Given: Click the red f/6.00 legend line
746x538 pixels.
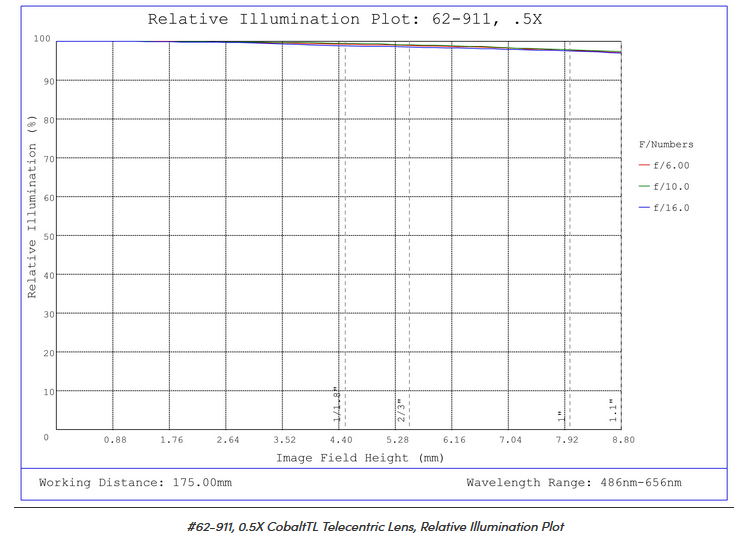Looking at the screenshot, I should click(643, 166).
